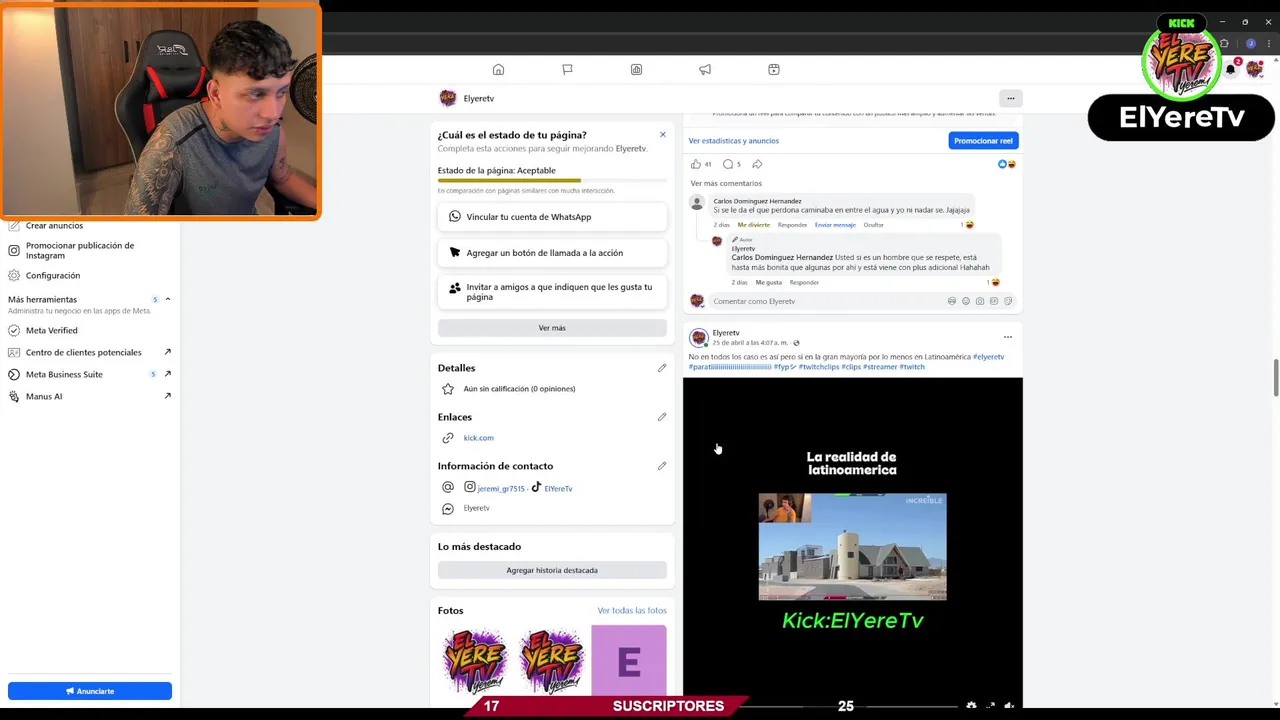Click 'Enviar mensaje' under Carlos's comment
The height and width of the screenshot is (720, 1280).
(835, 225)
